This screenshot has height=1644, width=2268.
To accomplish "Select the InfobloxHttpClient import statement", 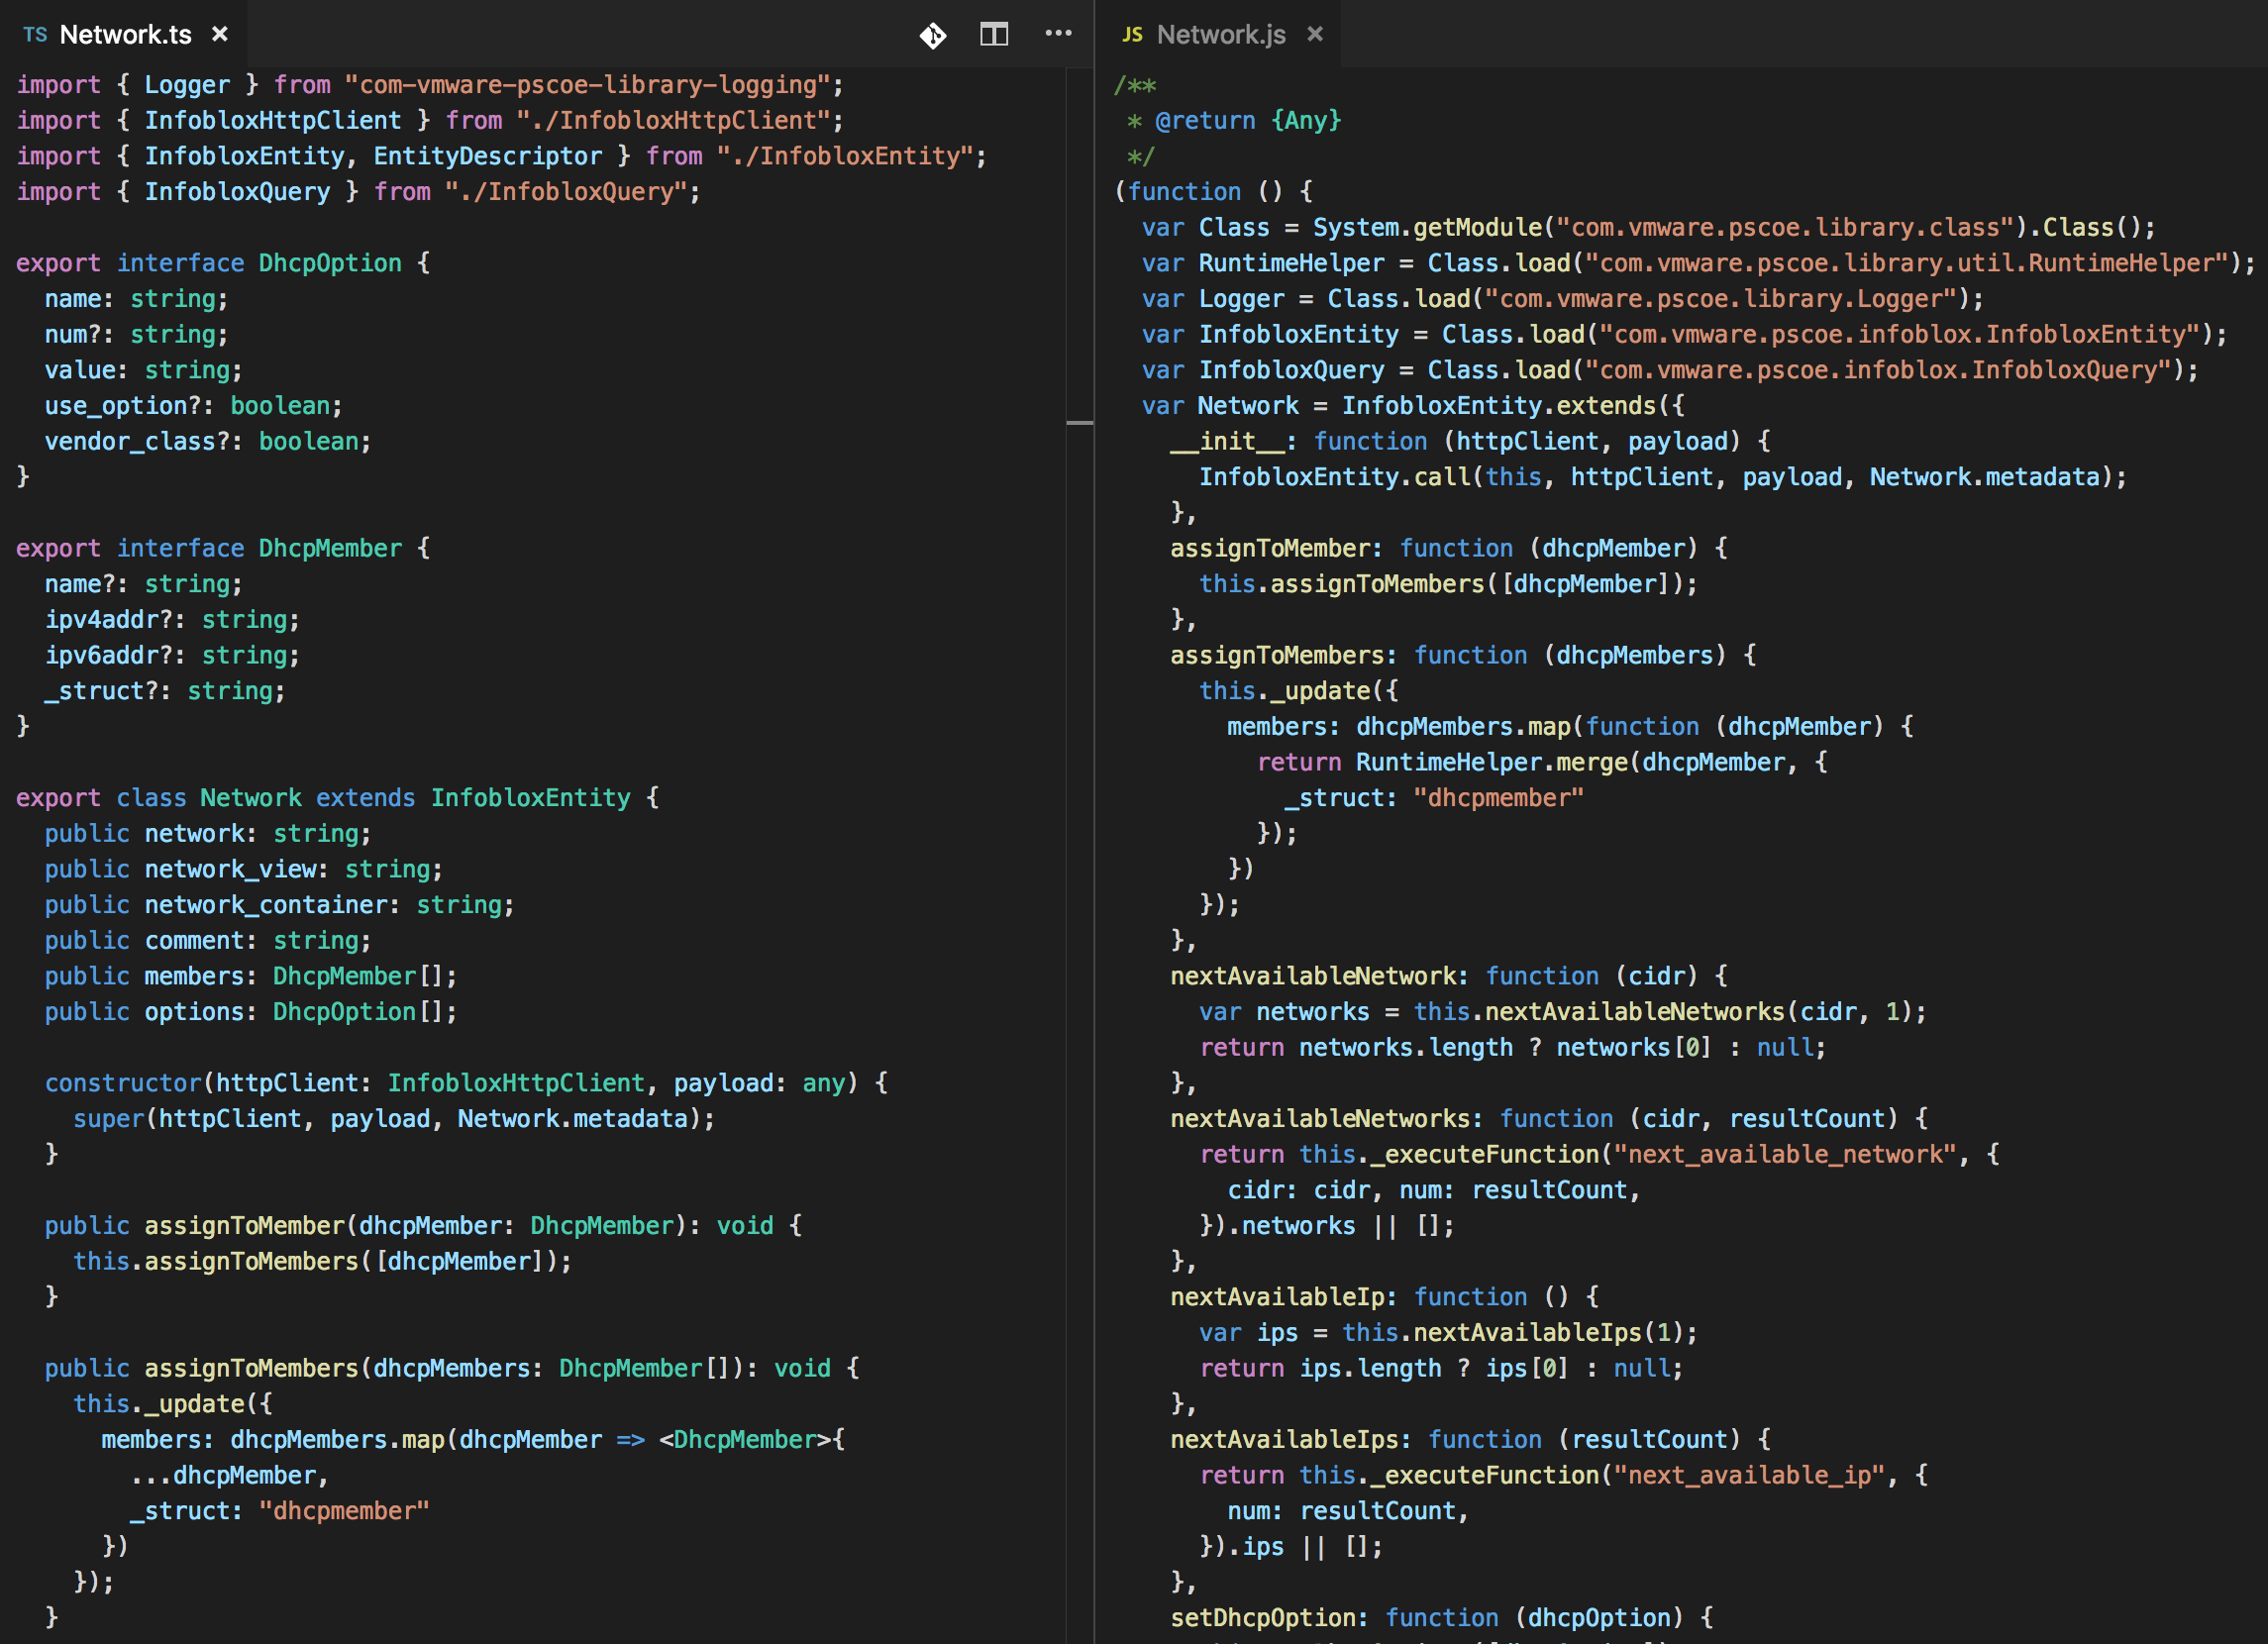I will [x=430, y=120].
